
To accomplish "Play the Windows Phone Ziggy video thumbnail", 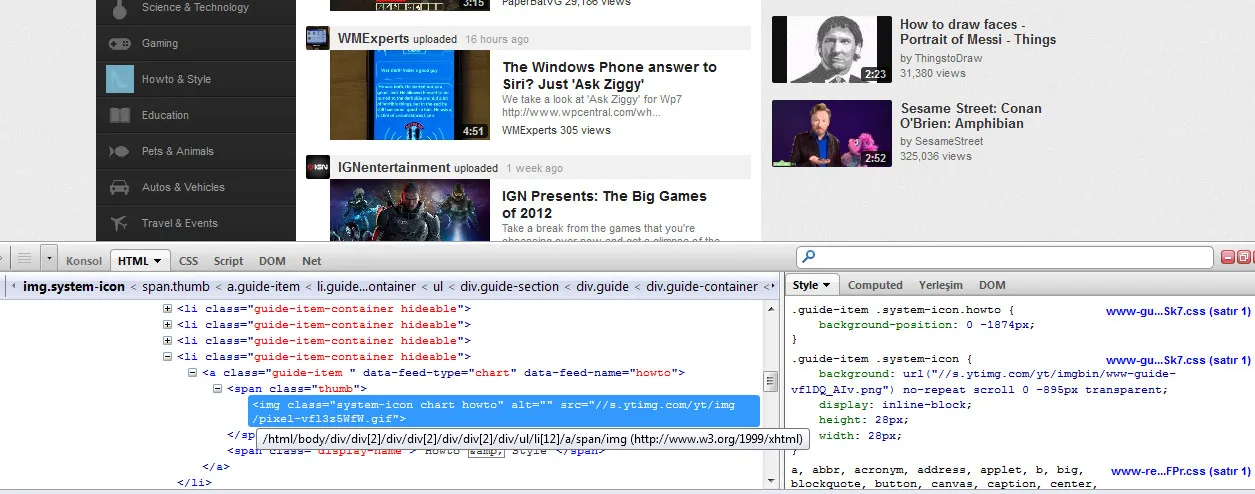I will (410, 96).
